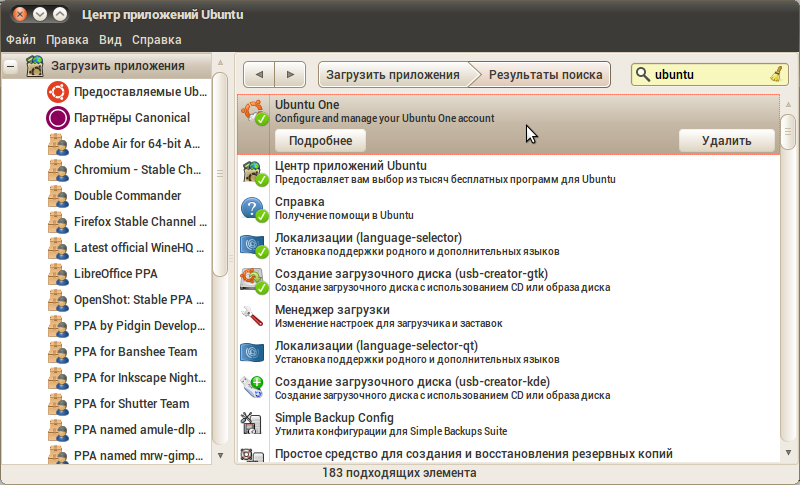Viewport: 800px width, 485px height.
Task: Collapse the Загрузить приложения tree node
Action: (11, 66)
